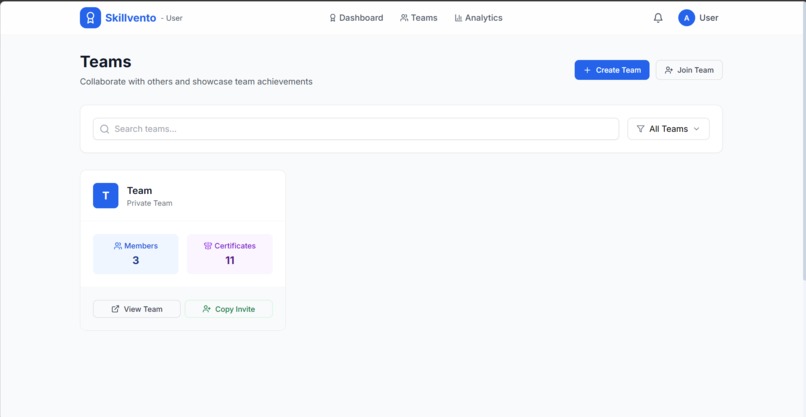Viewport: 806px width, 417px height.
Task: Click the Join Team button
Action: pos(689,70)
